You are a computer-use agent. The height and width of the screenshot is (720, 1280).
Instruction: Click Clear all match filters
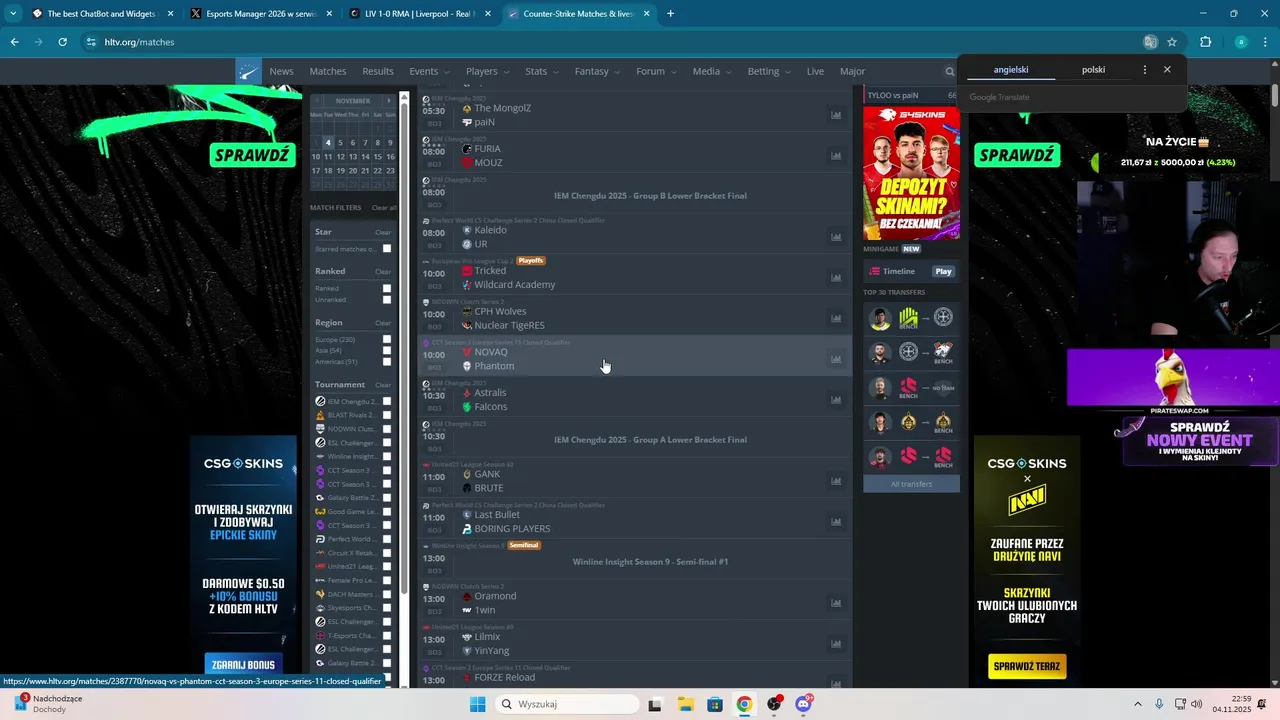[384, 208]
